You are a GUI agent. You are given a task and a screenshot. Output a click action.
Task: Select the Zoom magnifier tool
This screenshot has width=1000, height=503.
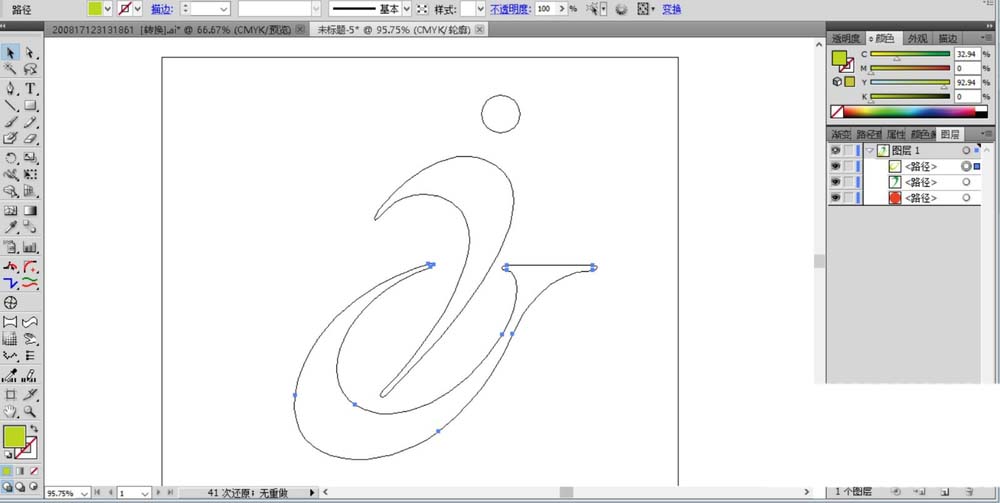click(x=29, y=411)
